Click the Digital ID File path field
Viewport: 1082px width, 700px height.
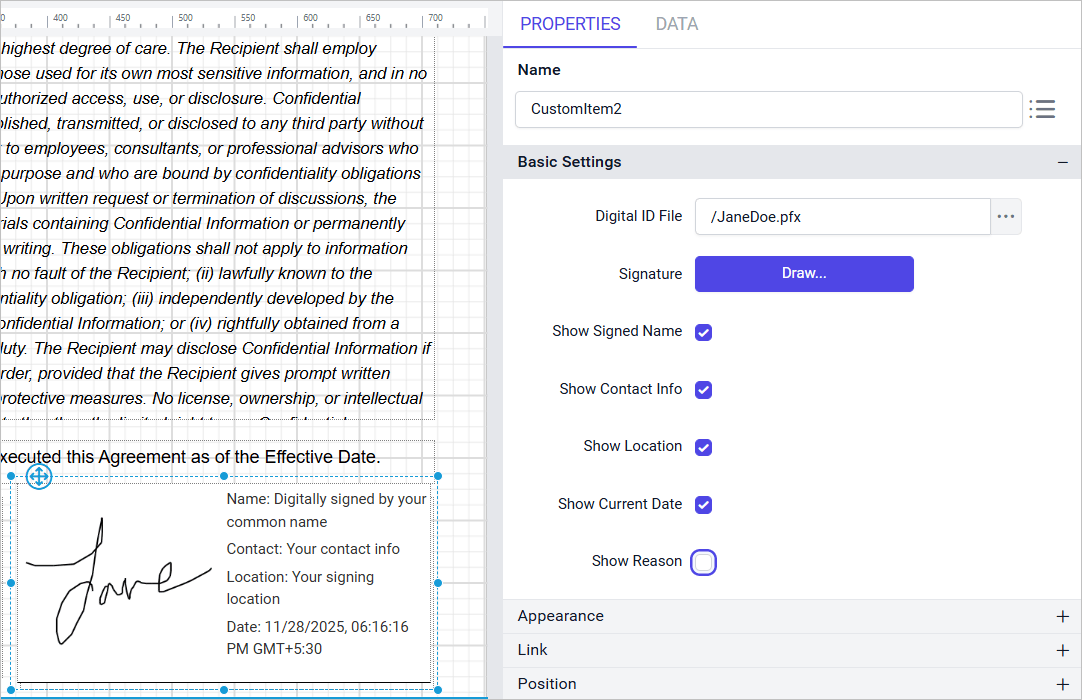pyautogui.click(x=842, y=217)
